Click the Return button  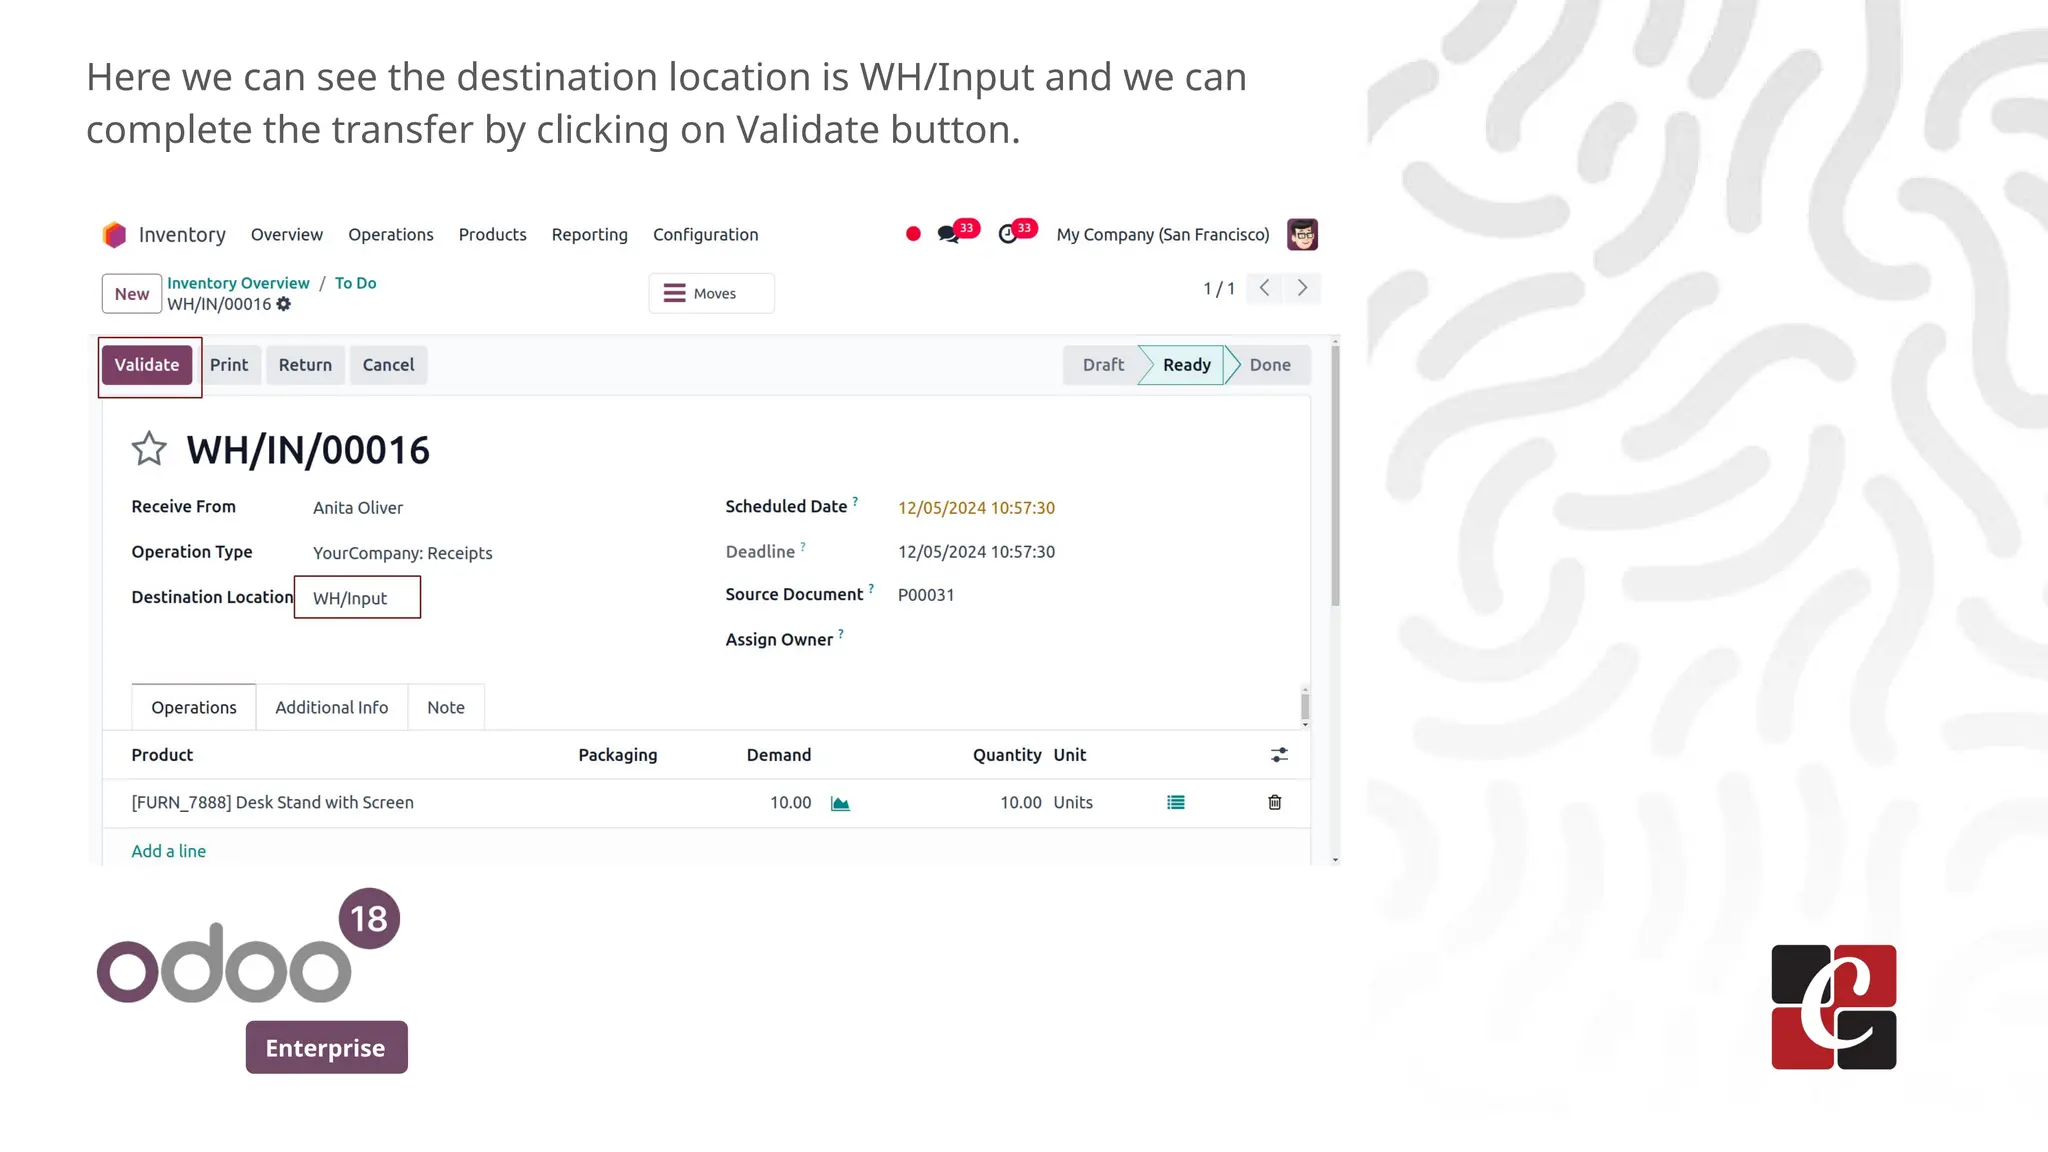tap(305, 365)
